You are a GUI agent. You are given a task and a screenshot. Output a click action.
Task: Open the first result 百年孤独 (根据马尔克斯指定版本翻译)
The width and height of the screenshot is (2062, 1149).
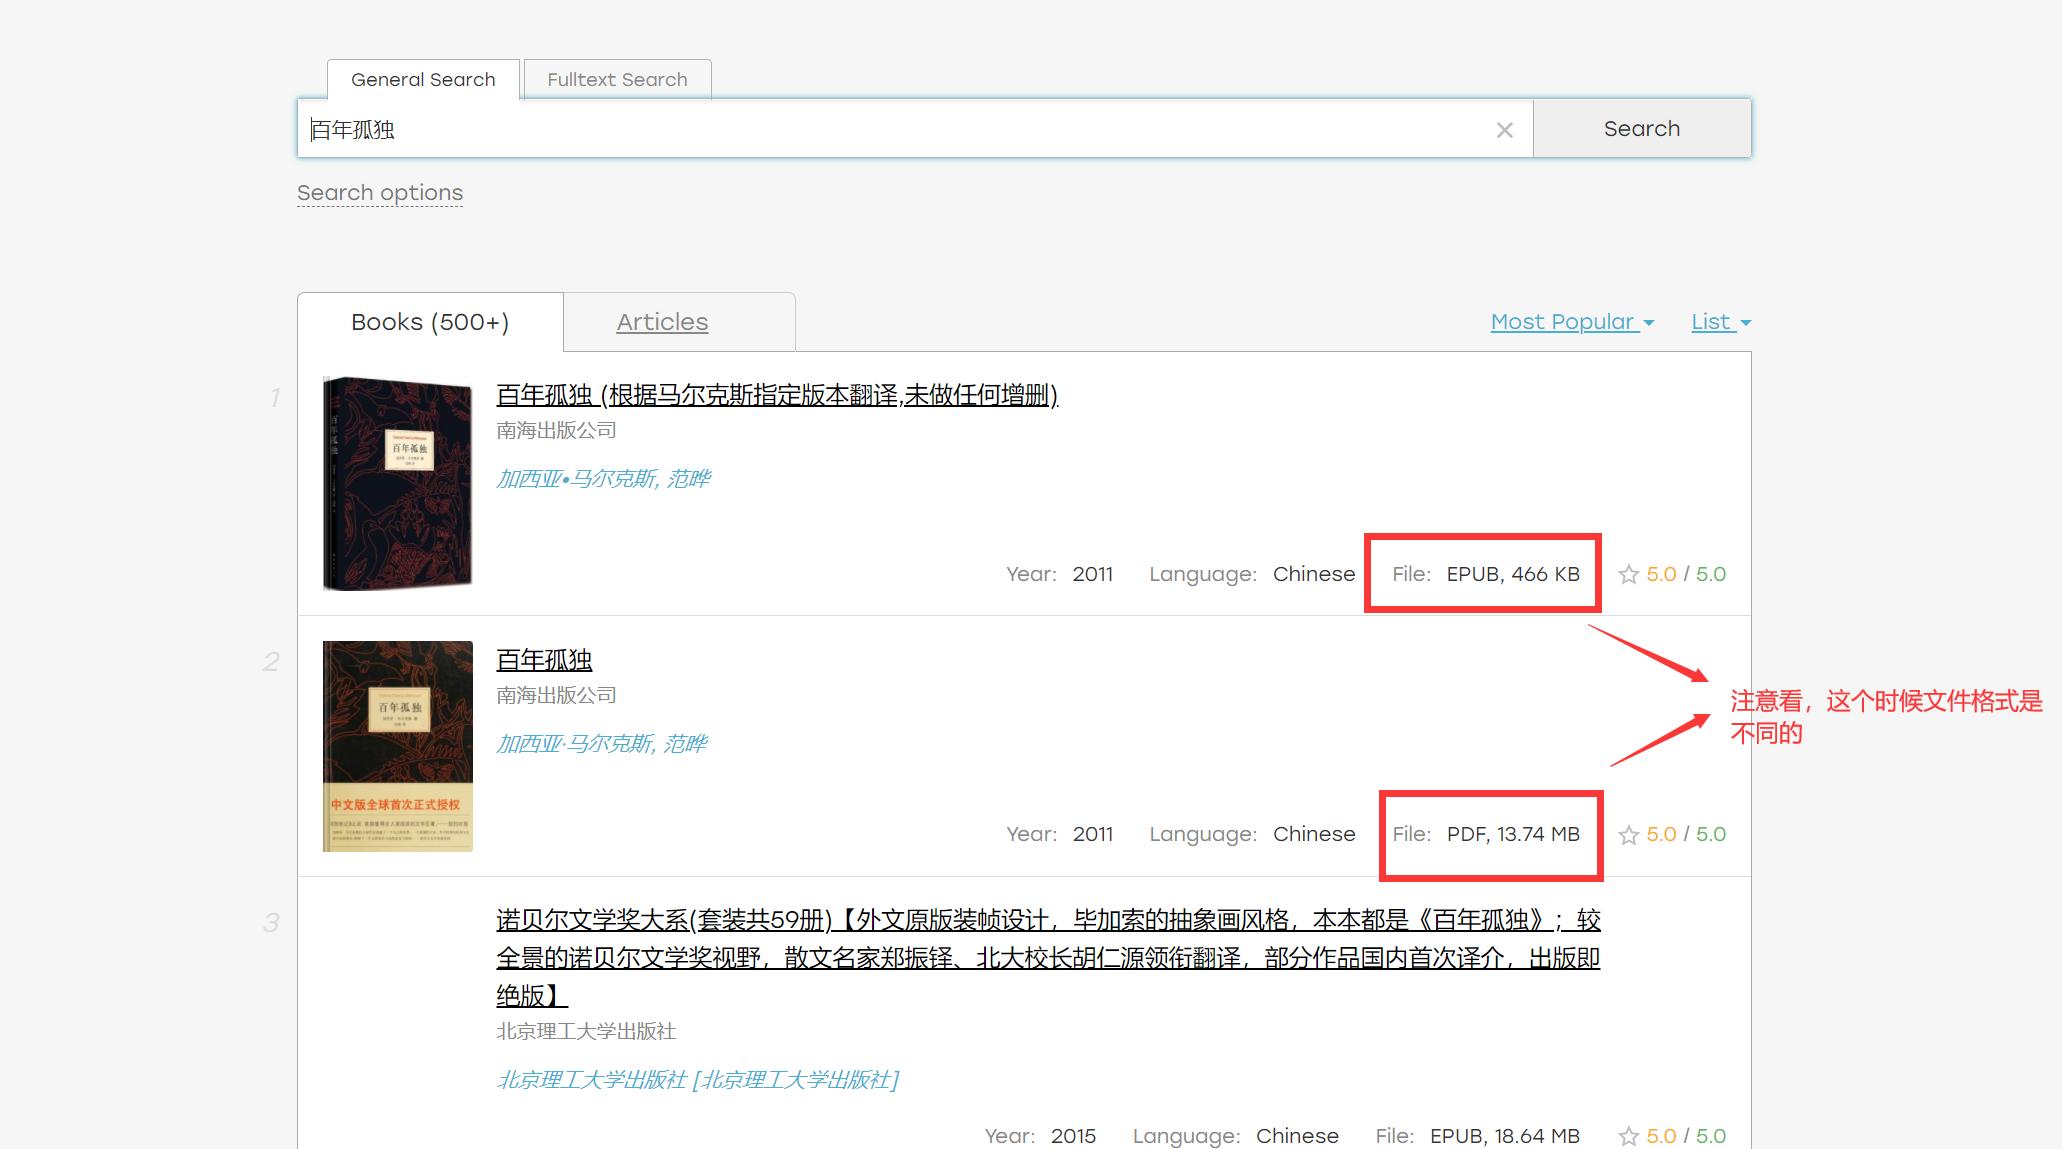(x=775, y=396)
